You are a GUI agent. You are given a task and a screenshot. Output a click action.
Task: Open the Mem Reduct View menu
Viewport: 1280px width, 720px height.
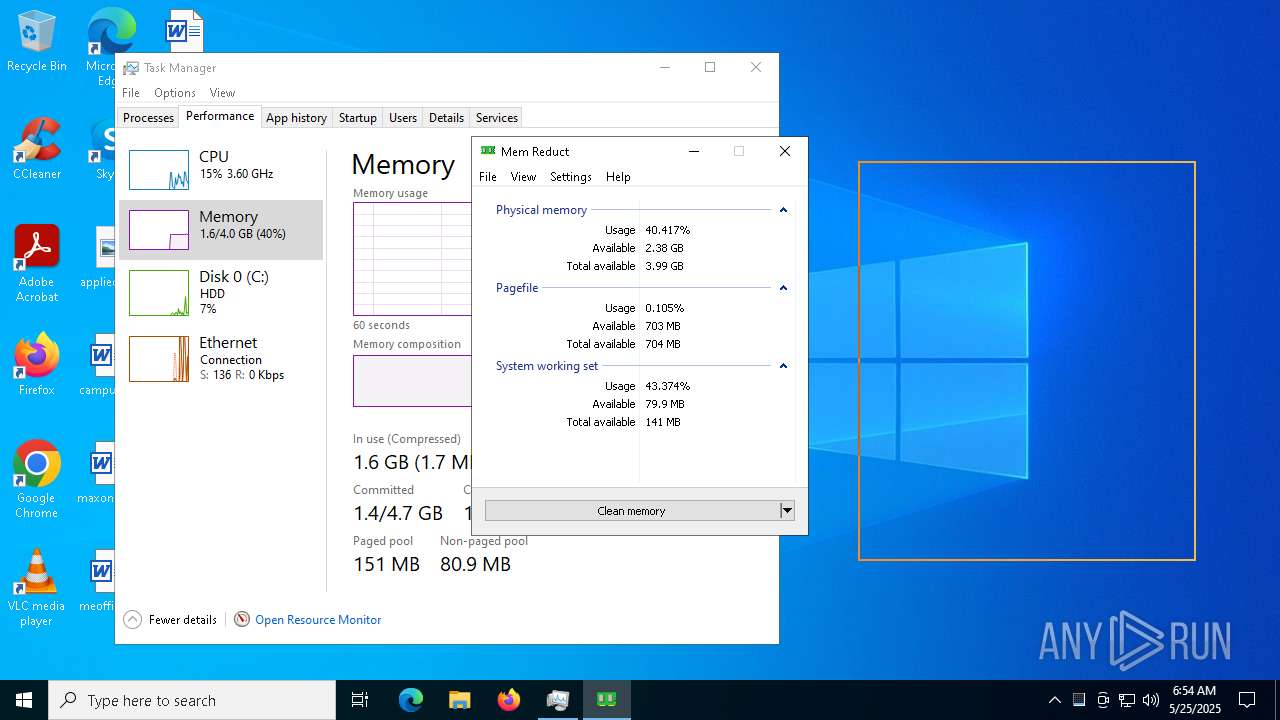tap(523, 177)
